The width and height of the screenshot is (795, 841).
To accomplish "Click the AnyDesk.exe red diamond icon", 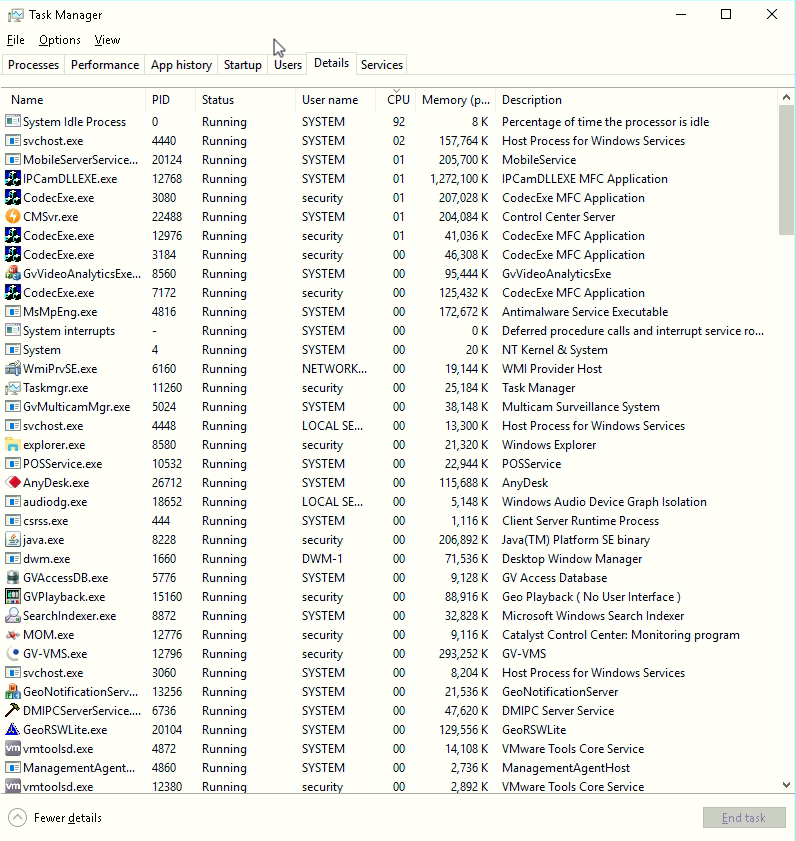I will tap(13, 483).
